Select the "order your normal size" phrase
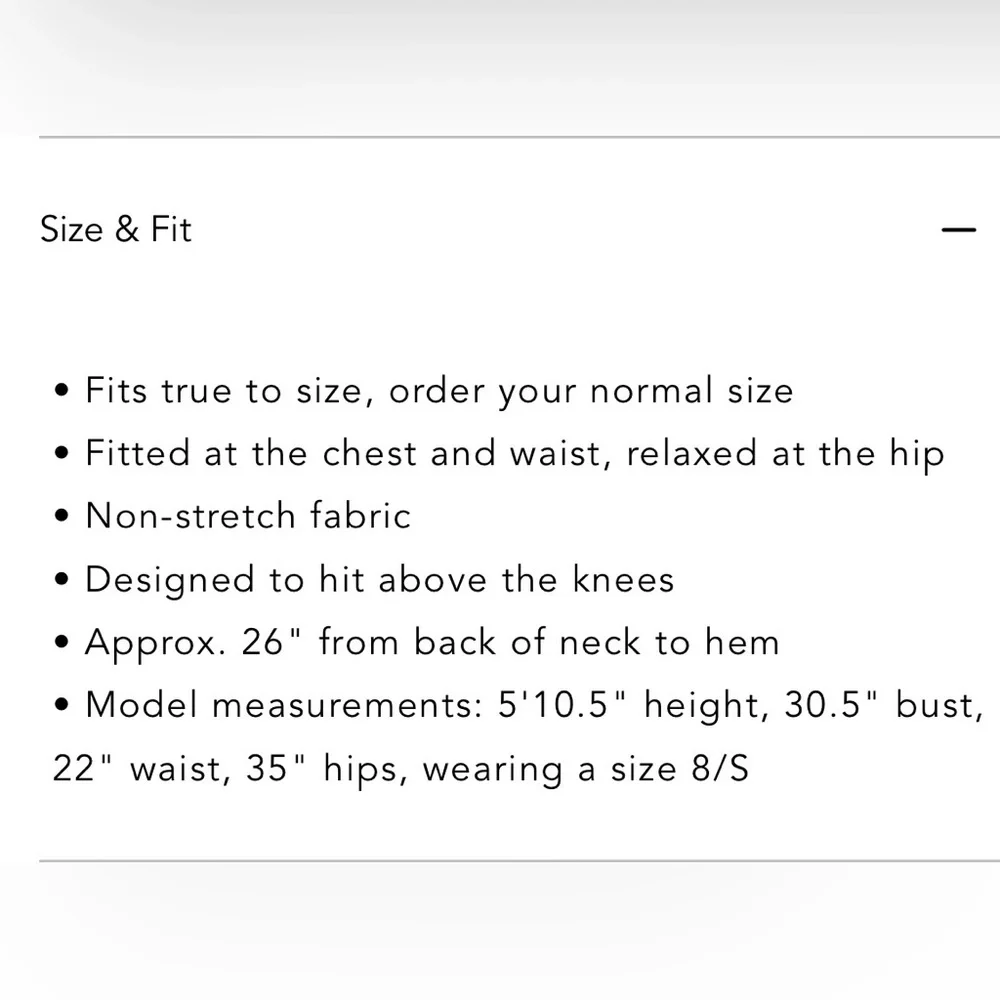Viewport: 1000px width, 1000px height. coord(591,390)
